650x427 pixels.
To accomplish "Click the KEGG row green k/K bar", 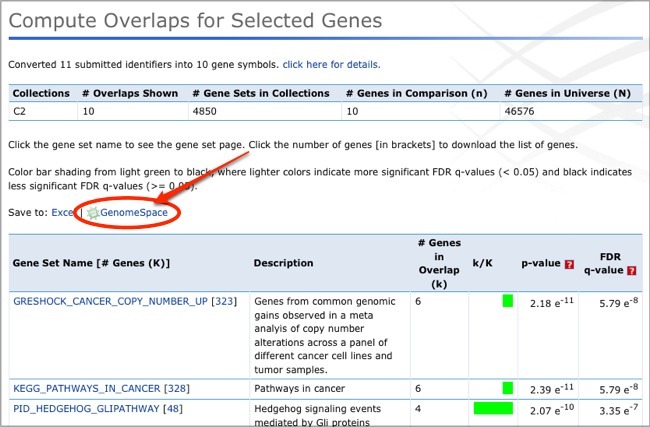I will [x=507, y=388].
